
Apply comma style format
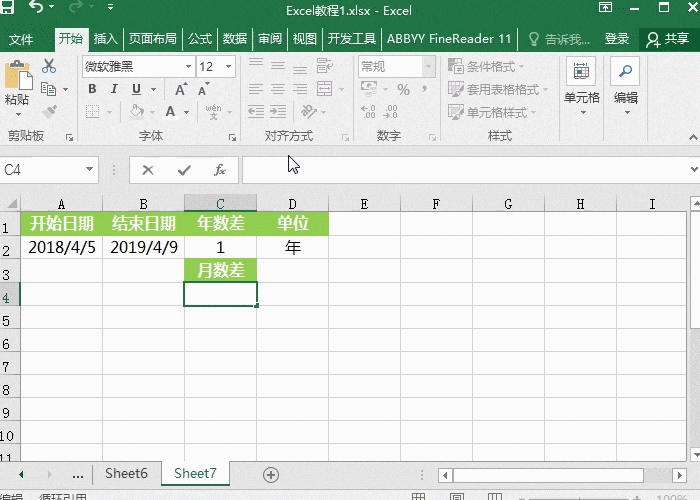424,89
